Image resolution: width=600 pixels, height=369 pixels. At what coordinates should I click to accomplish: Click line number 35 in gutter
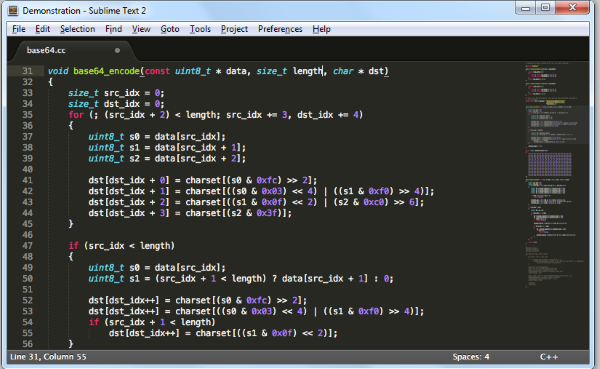pos(28,115)
